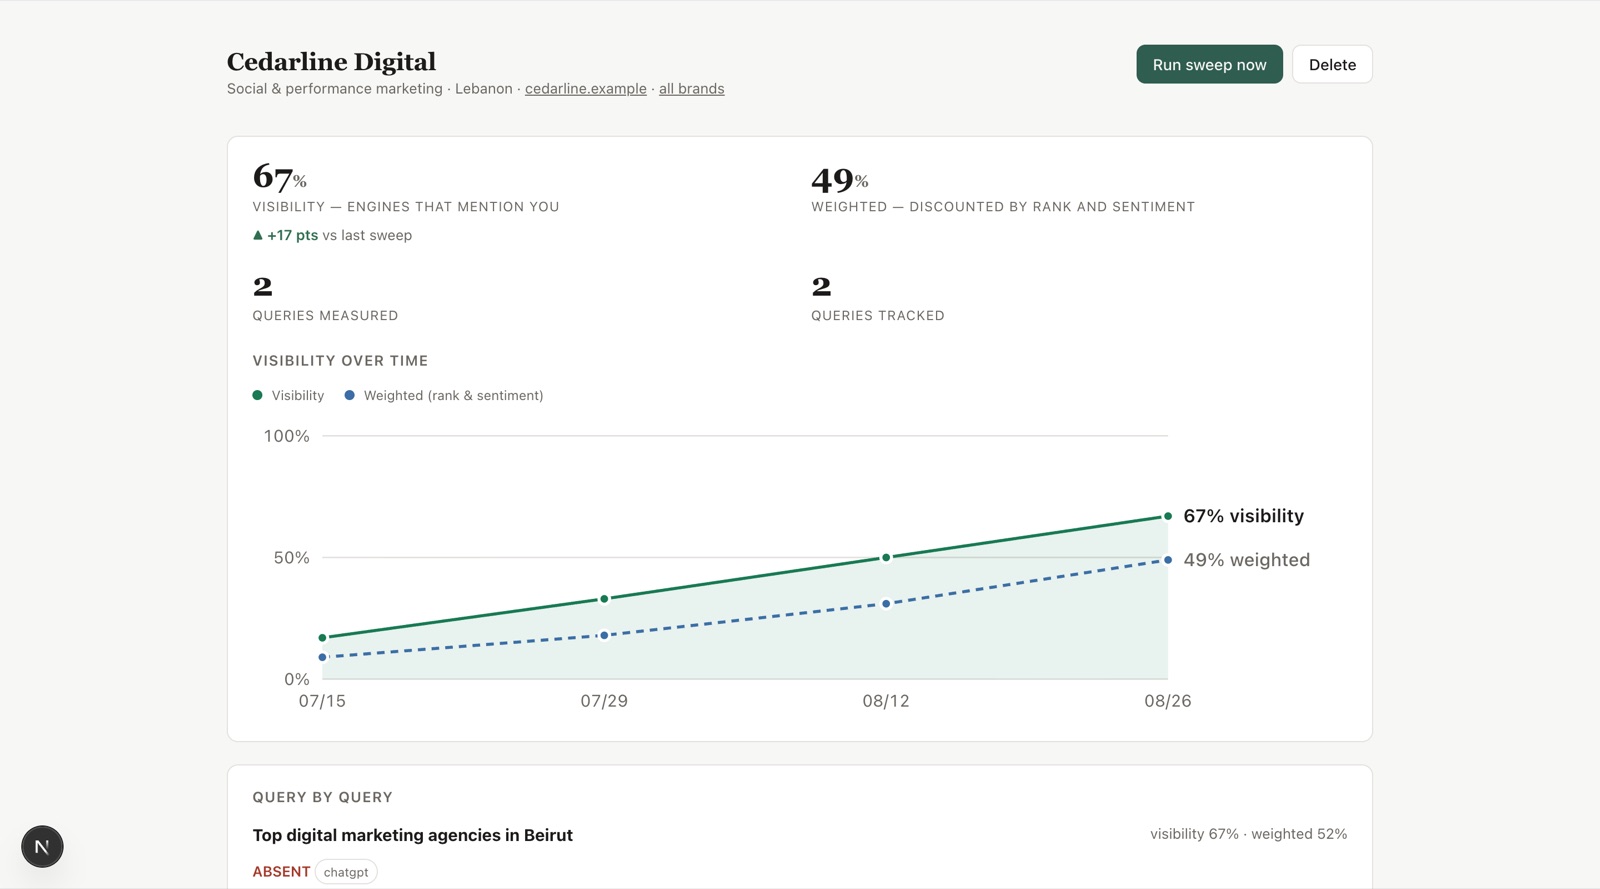Select the 08/26 weighted data point

pos(1168,560)
